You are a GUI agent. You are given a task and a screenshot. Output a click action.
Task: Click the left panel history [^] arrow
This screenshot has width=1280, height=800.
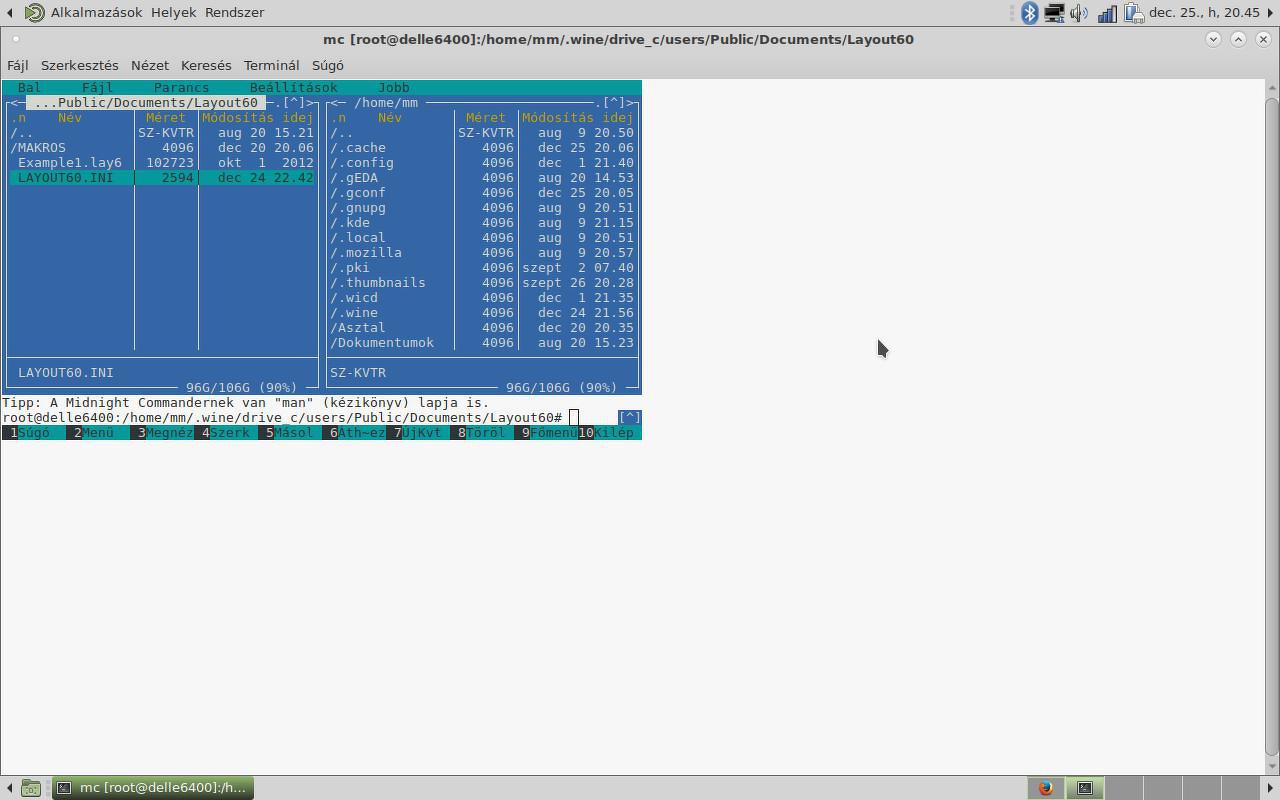click(x=294, y=102)
